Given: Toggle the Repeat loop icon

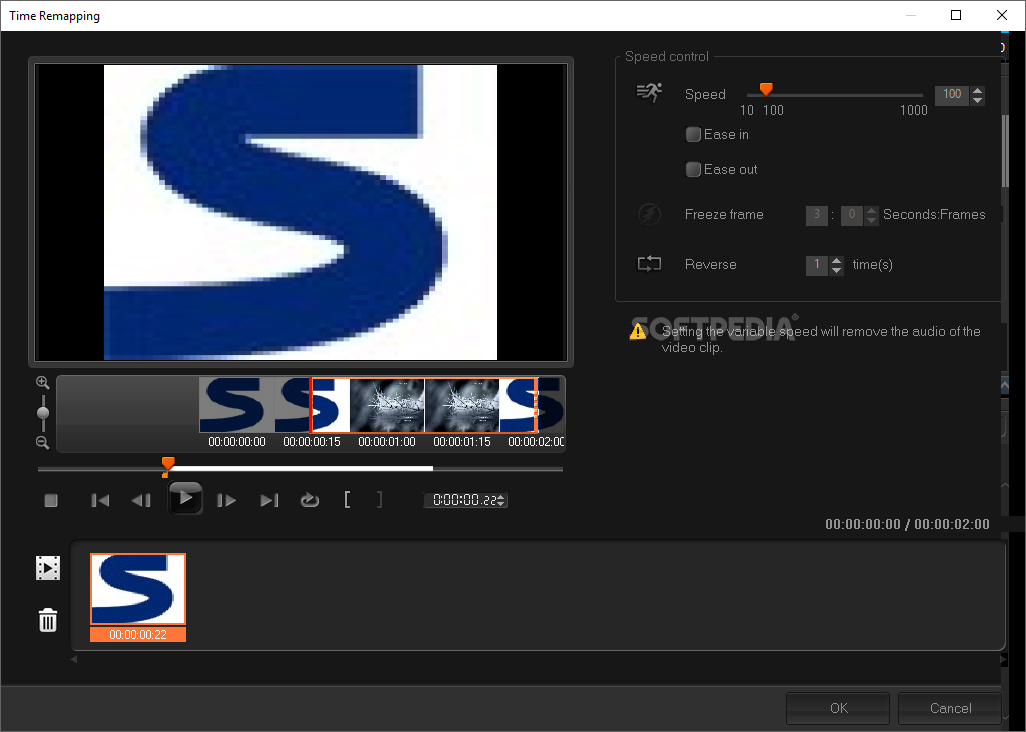Looking at the screenshot, I should point(310,500).
